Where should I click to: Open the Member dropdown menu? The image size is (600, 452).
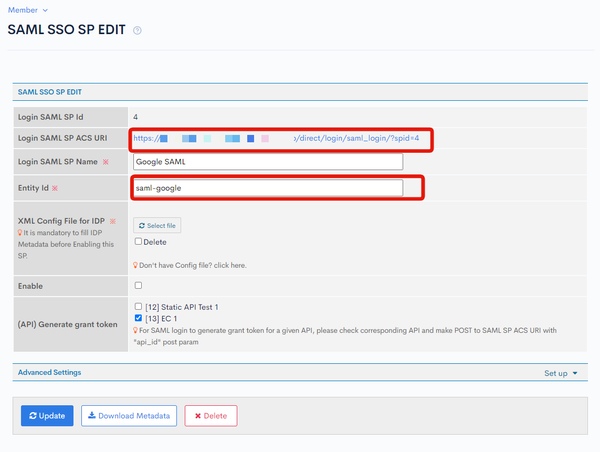pyautogui.click(x=28, y=10)
